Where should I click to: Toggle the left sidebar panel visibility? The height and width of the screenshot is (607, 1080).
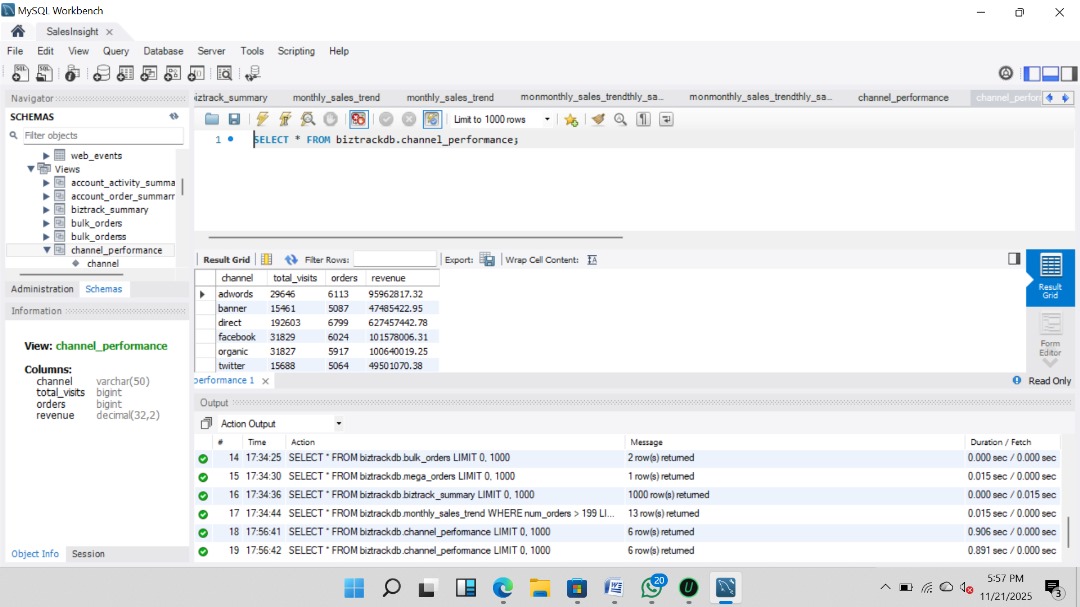(1032, 74)
